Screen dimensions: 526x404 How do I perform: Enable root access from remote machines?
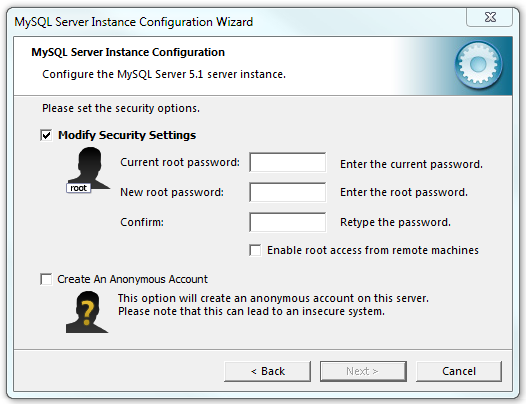[255, 250]
